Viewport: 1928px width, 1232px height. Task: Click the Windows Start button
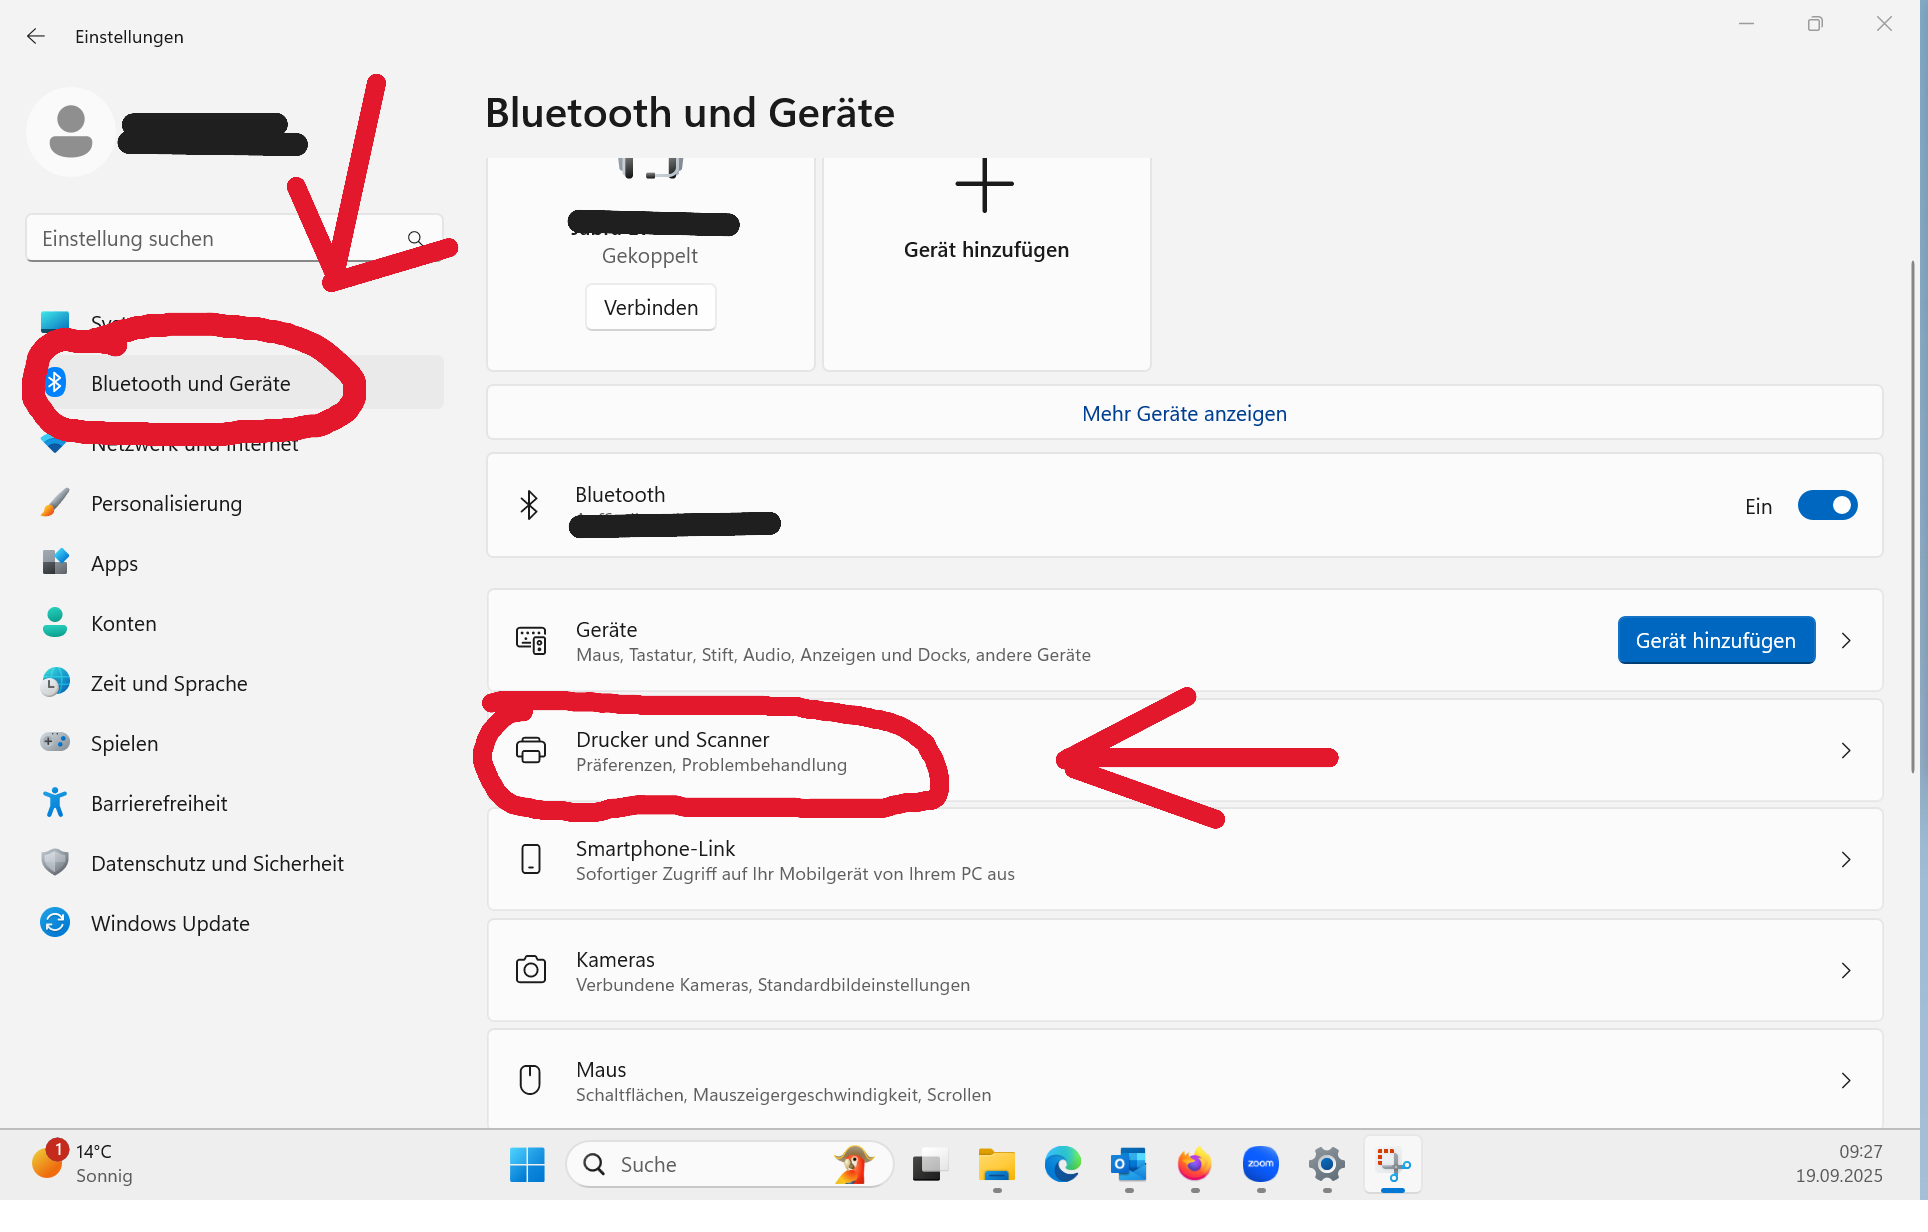tap(527, 1164)
